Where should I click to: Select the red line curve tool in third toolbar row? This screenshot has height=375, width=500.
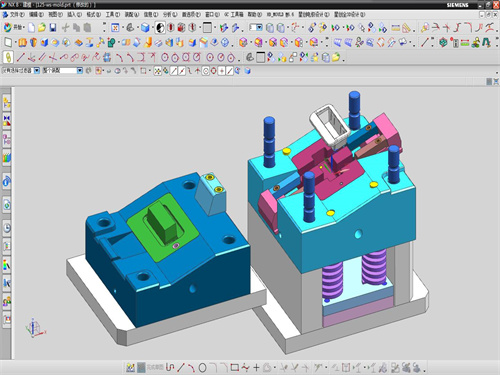click(x=20, y=57)
